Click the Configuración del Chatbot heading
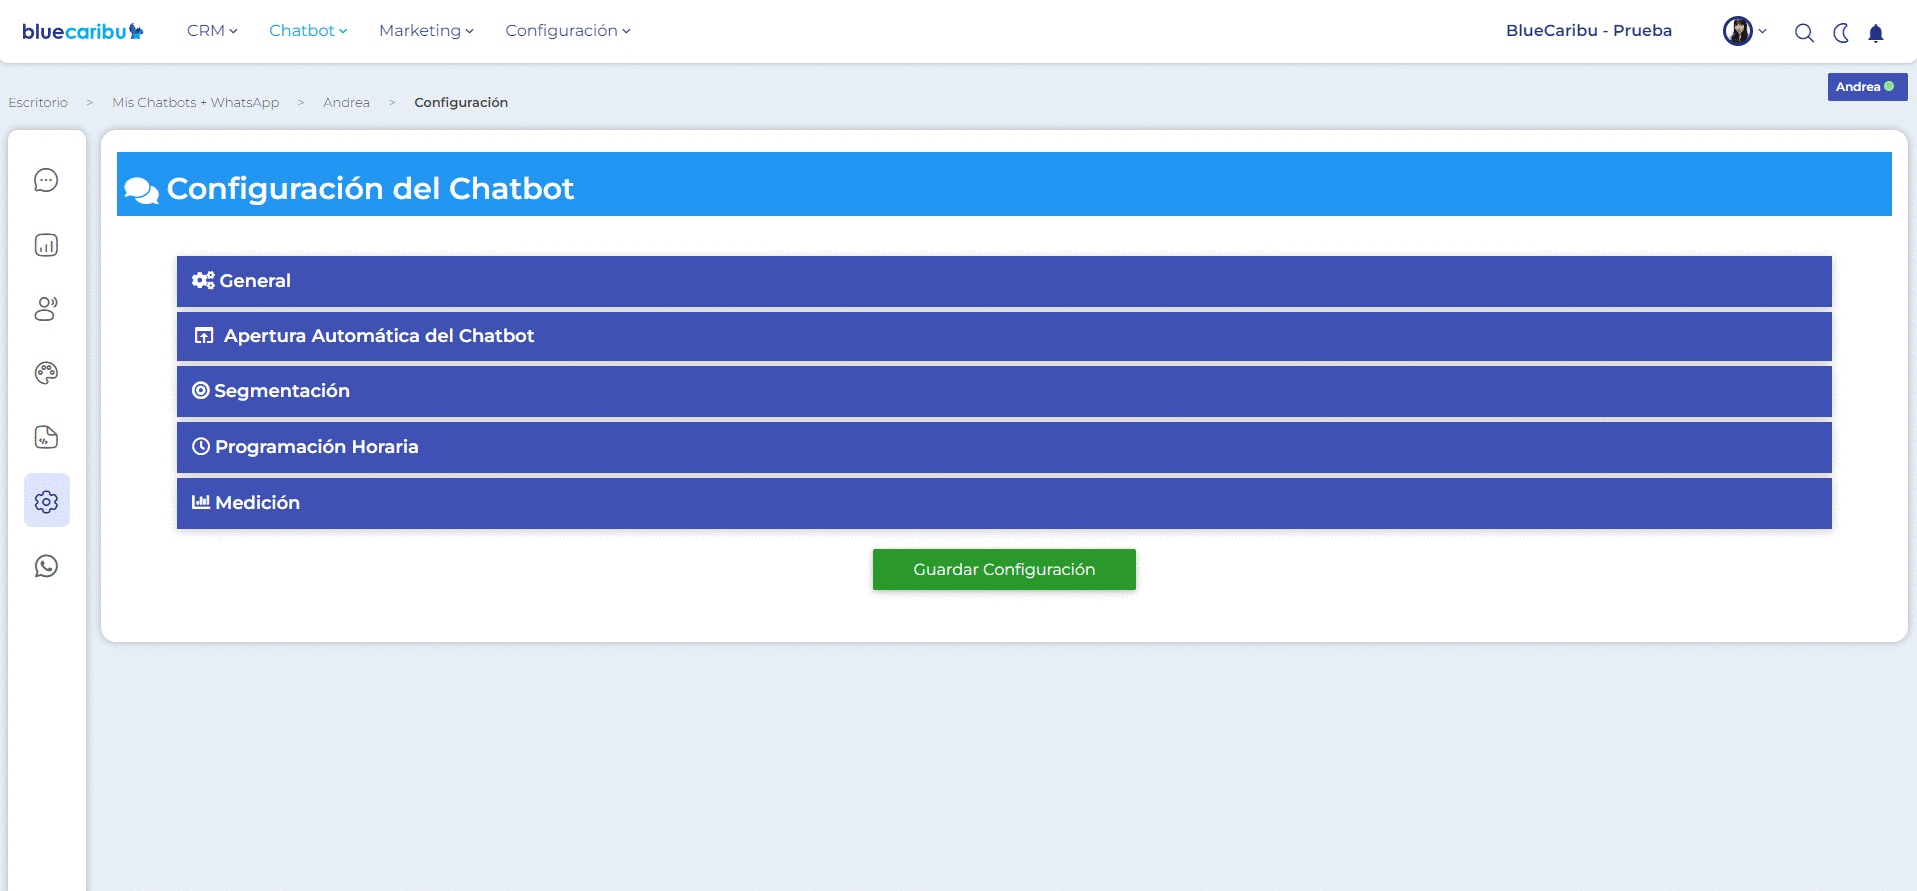This screenshot has height=891, width=1917. 370,188
